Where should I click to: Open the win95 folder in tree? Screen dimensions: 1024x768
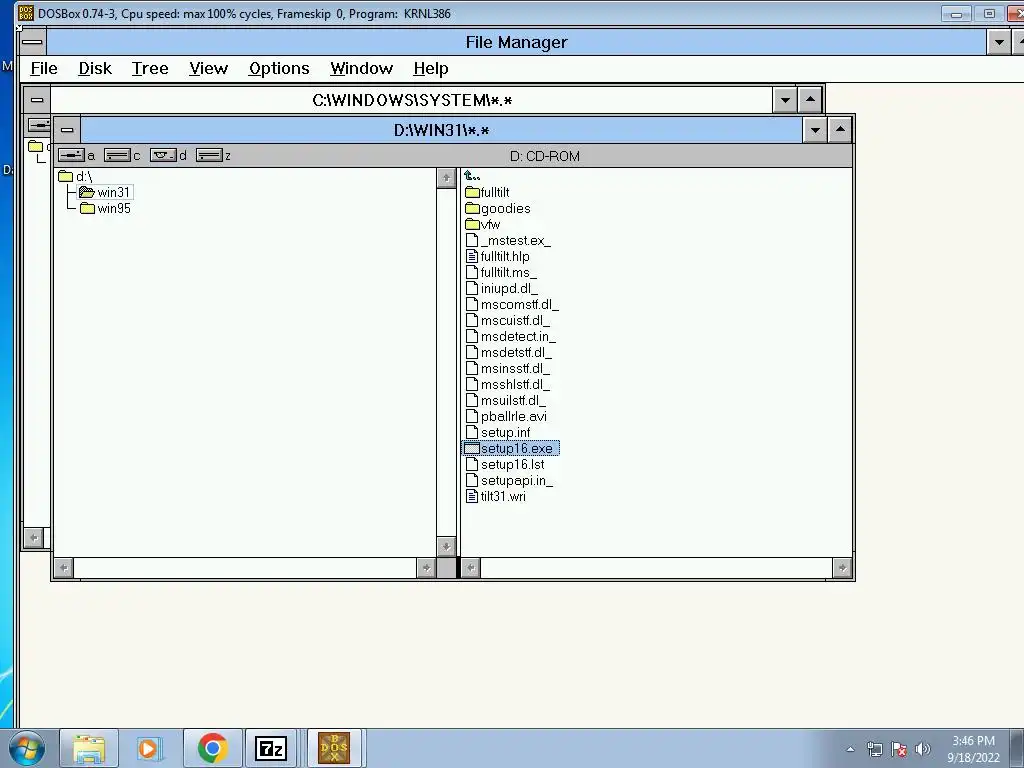(105, 208)
